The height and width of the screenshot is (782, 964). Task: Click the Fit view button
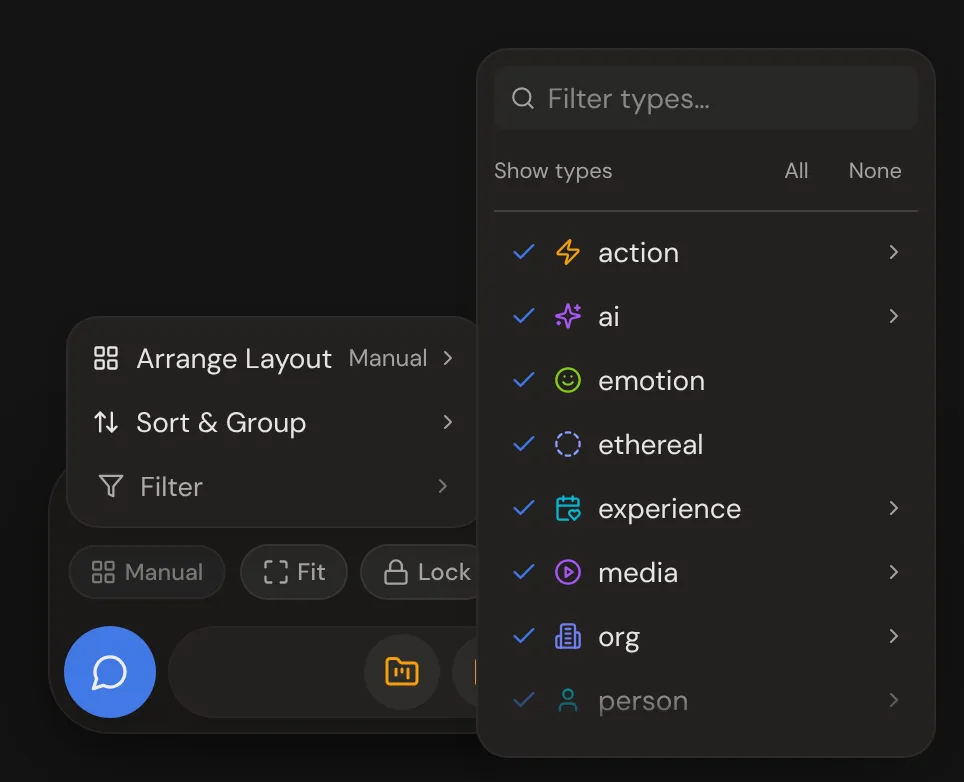click(x=294, y=572)
